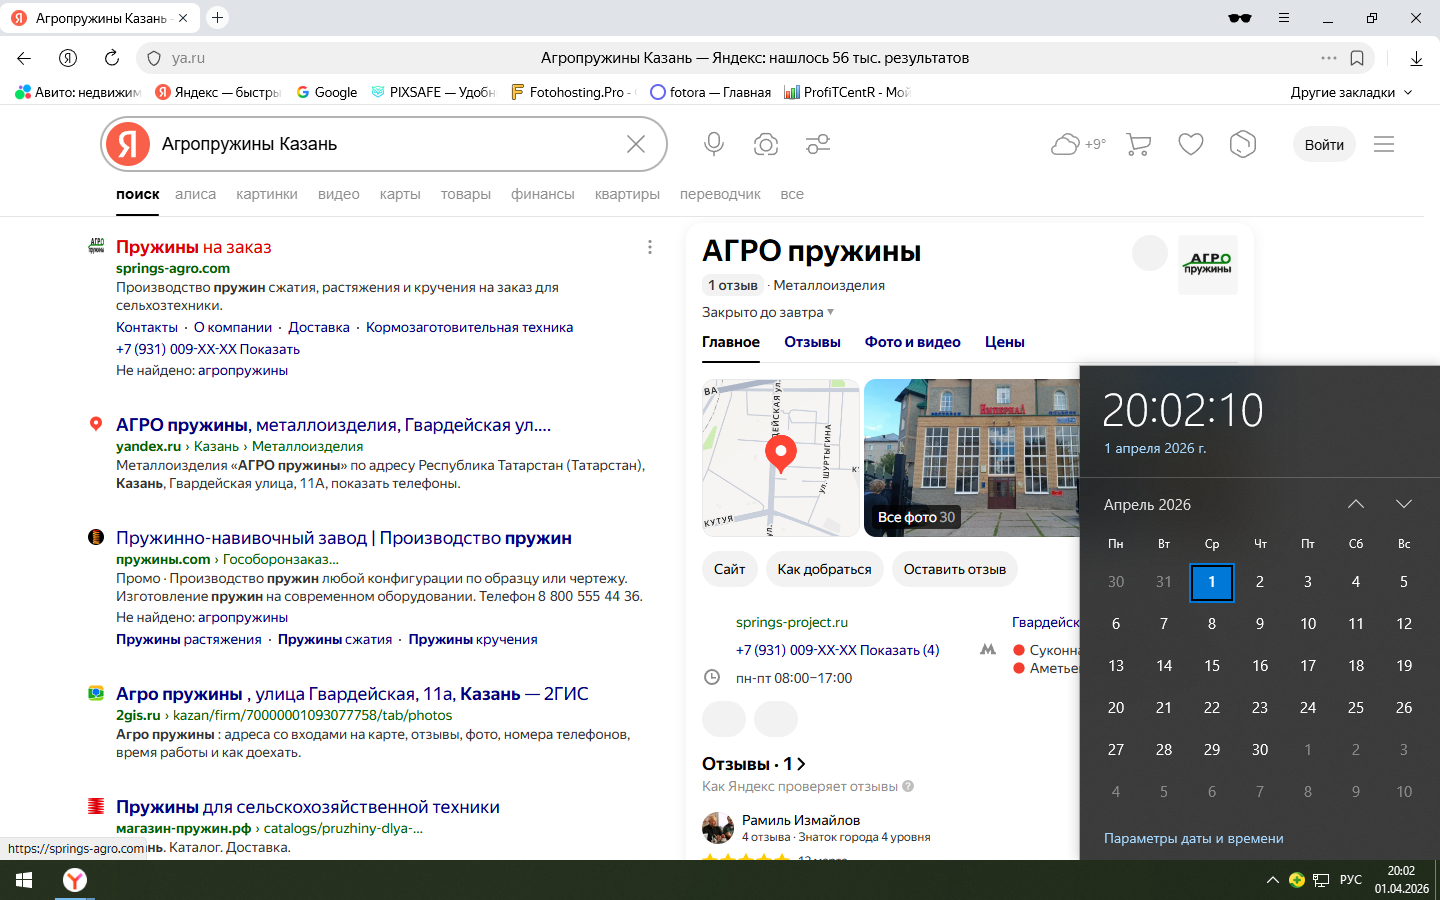1440x900 pixels.
Task: Open the Yandex hamburger menu
Action: 1384,144
